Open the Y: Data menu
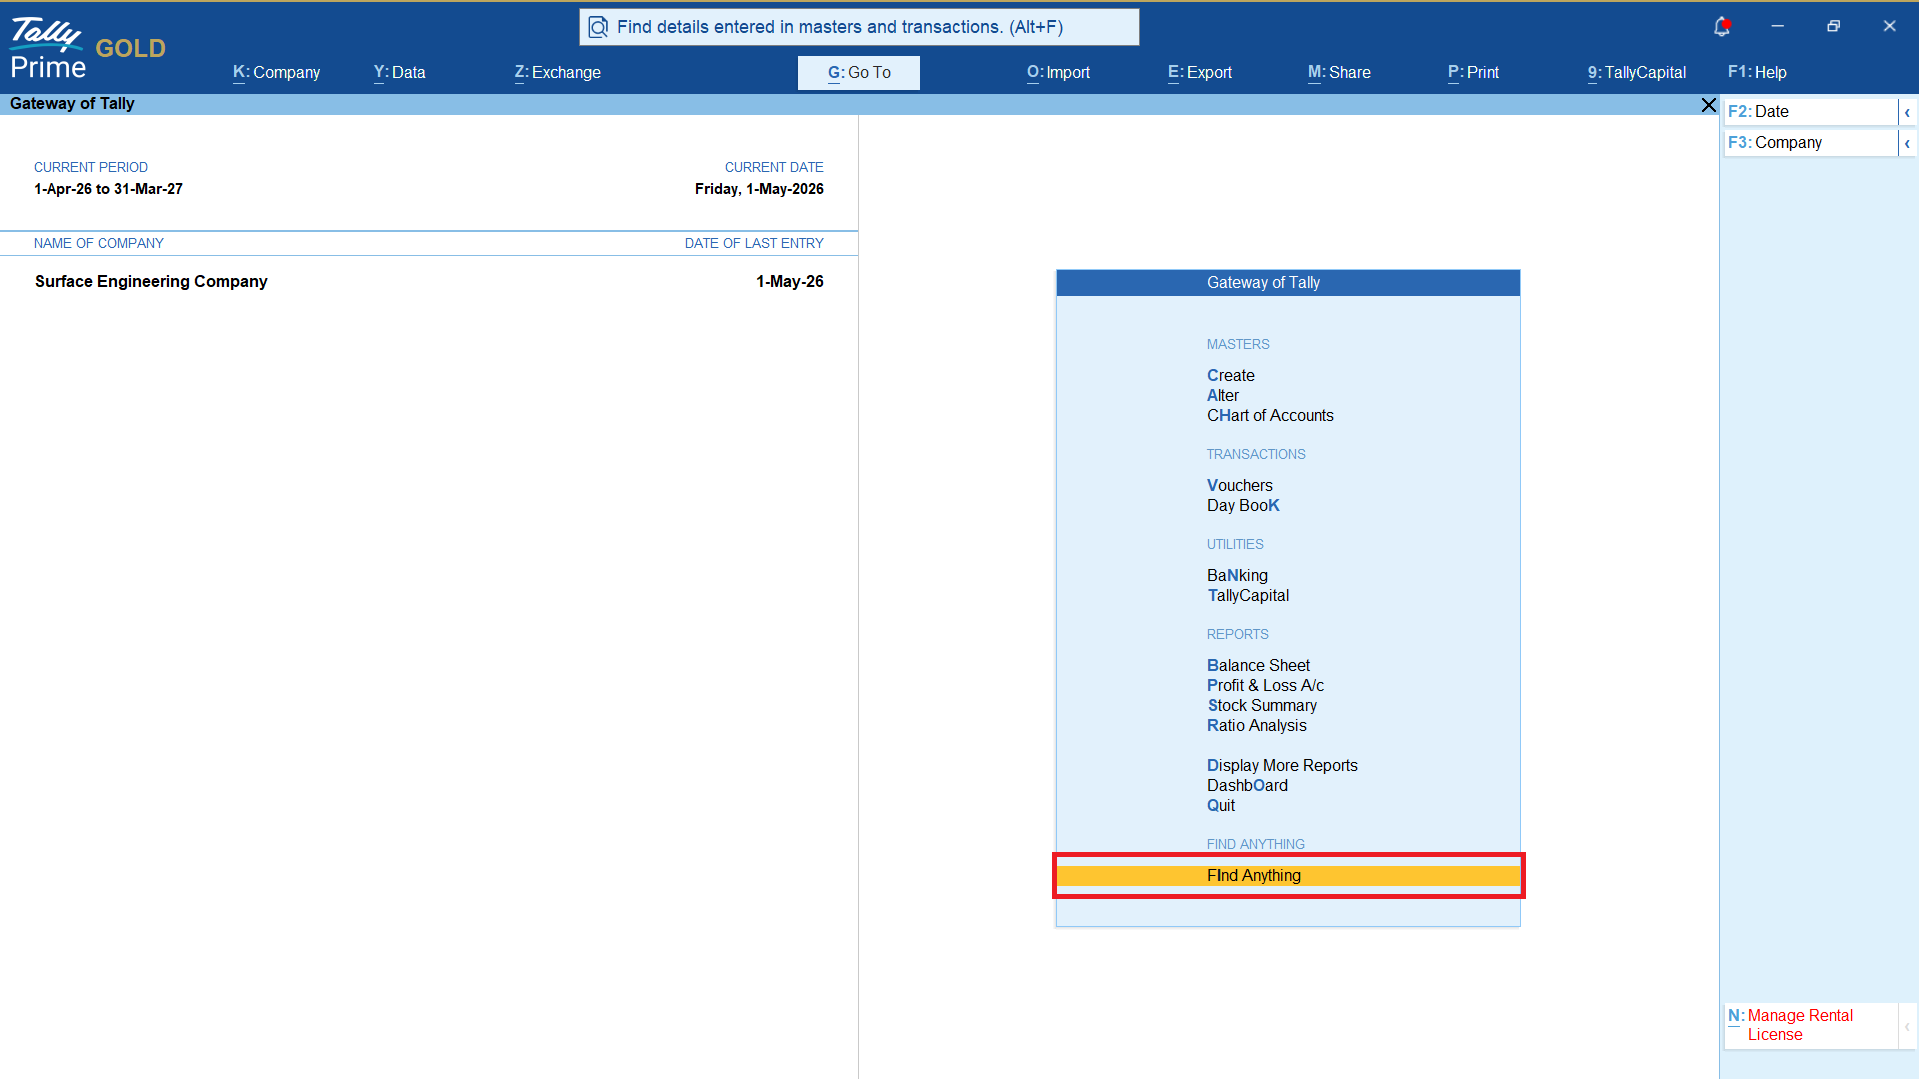This screenshot has height=1079, width=1919. tap(399, 72)
